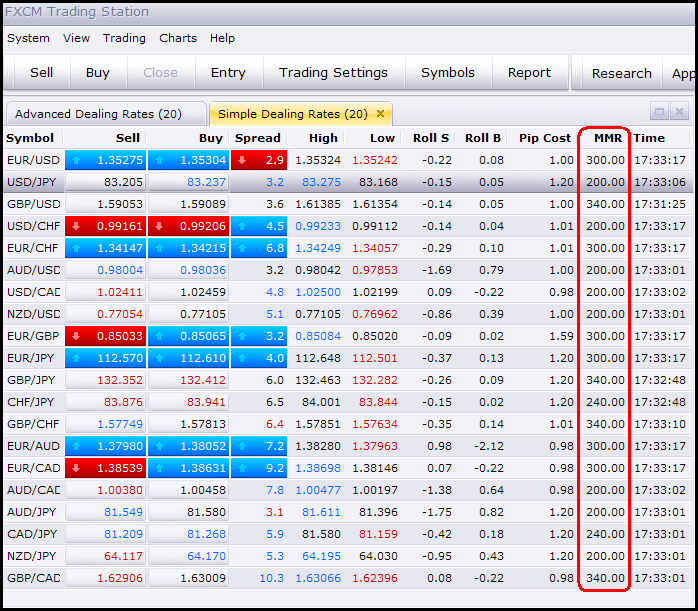Click CAD/JPY buy price 81.268
Image resolution: width=698 pixels, height=611 pixels.
click(188, 534)
